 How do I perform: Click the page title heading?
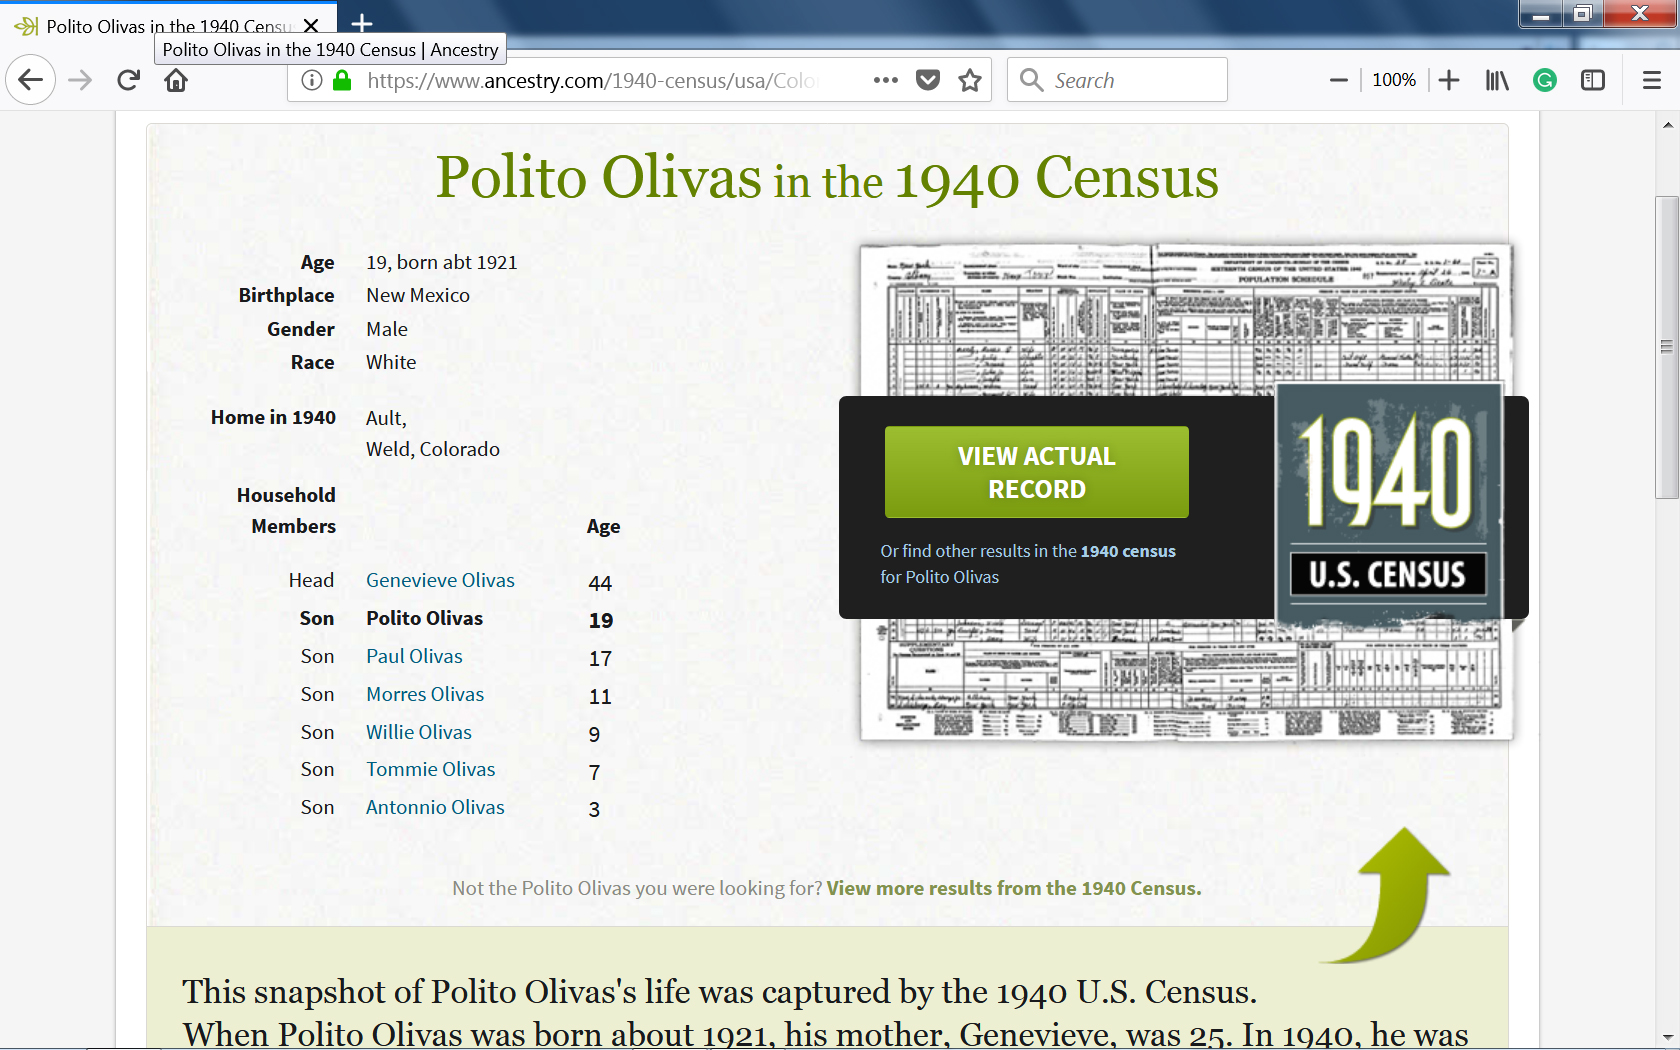(827, 178)
